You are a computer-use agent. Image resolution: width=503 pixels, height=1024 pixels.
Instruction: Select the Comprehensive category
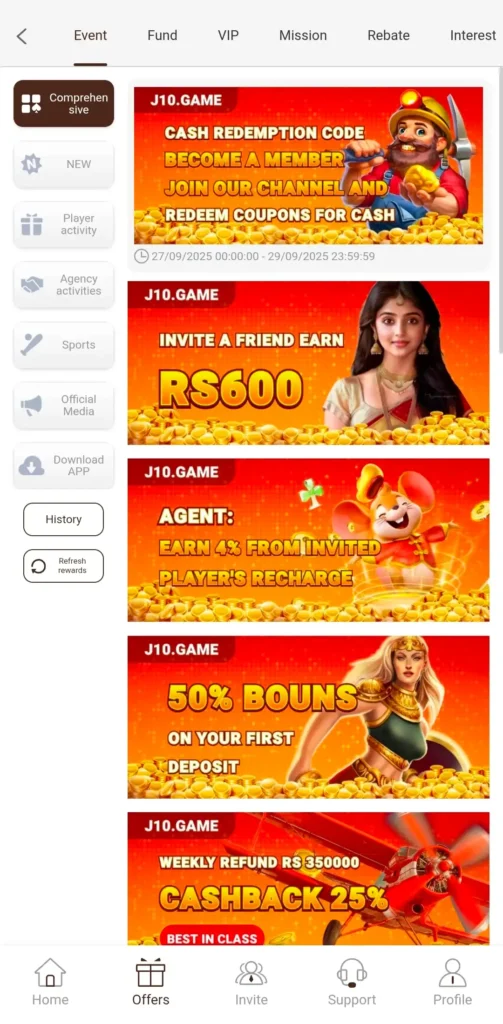click(63, 103)
